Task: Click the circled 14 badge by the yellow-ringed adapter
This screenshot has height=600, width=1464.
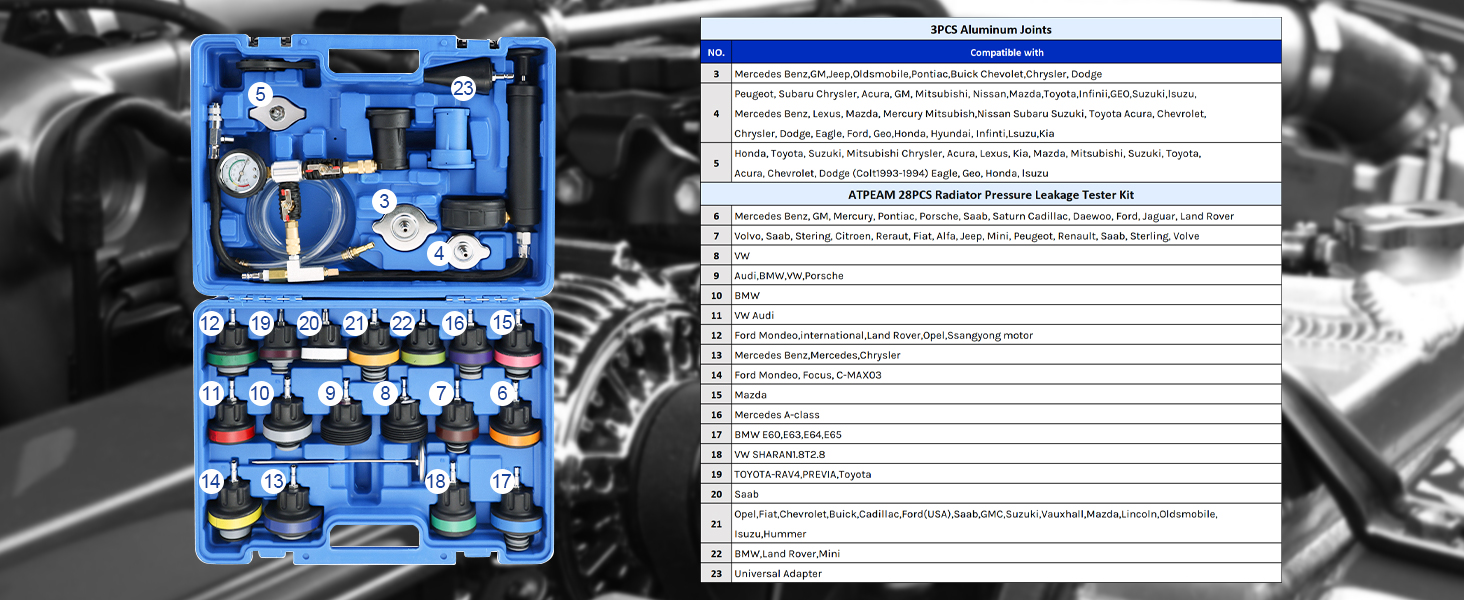Action: pos(210,482)
